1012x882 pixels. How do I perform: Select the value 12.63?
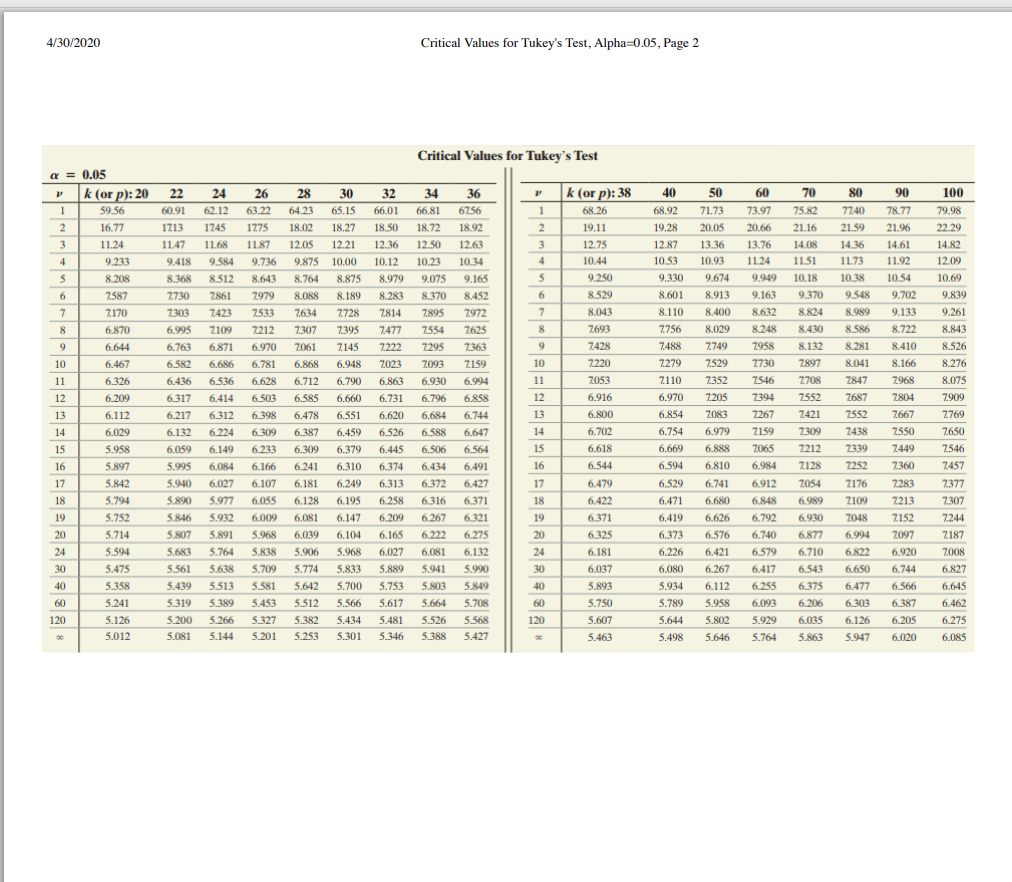coord(471,245)
